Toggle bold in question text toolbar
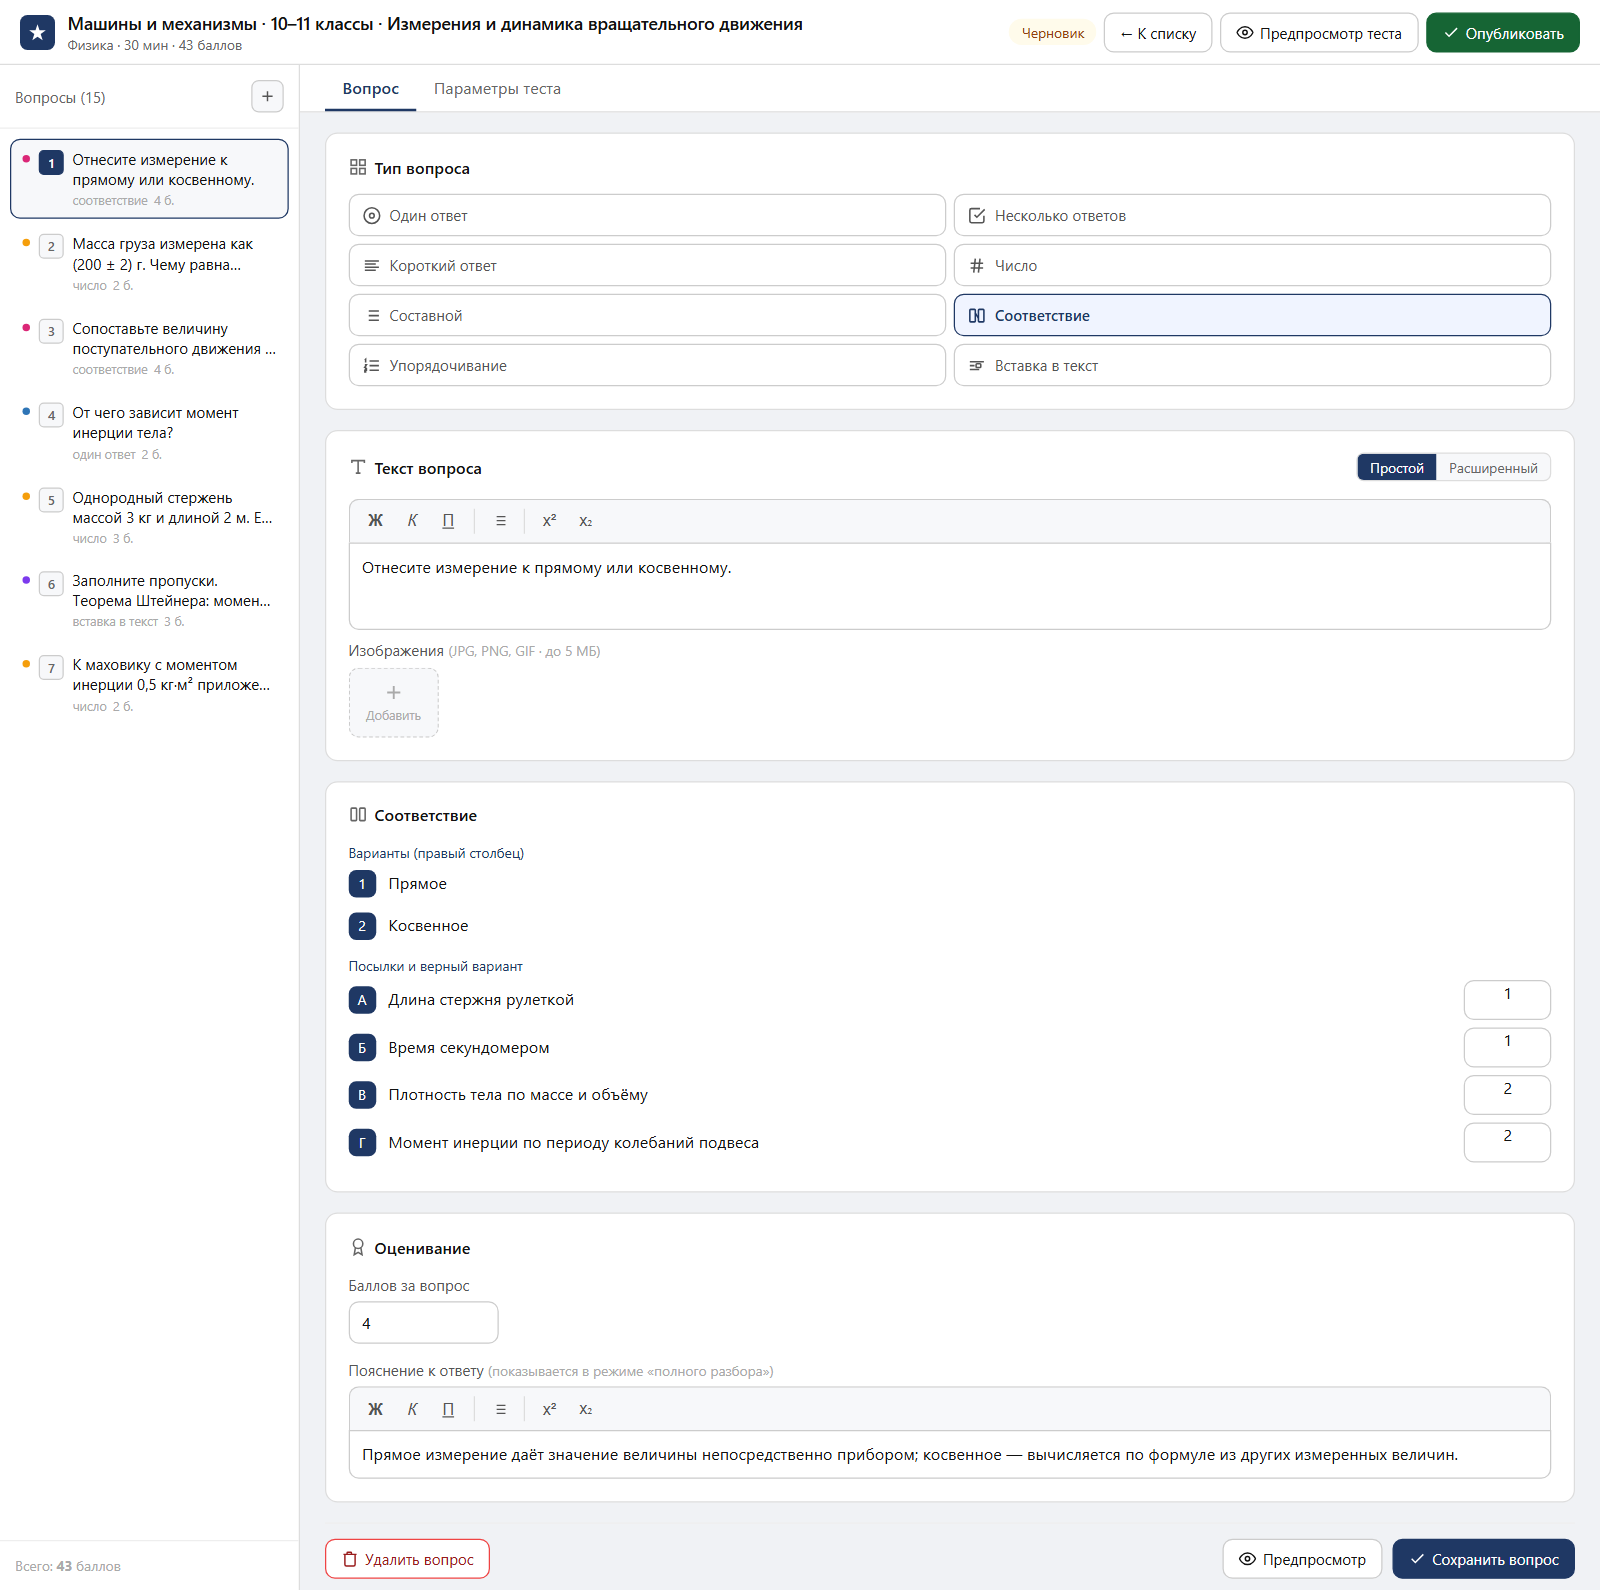 pyautogui.click(x=375, y=521)
